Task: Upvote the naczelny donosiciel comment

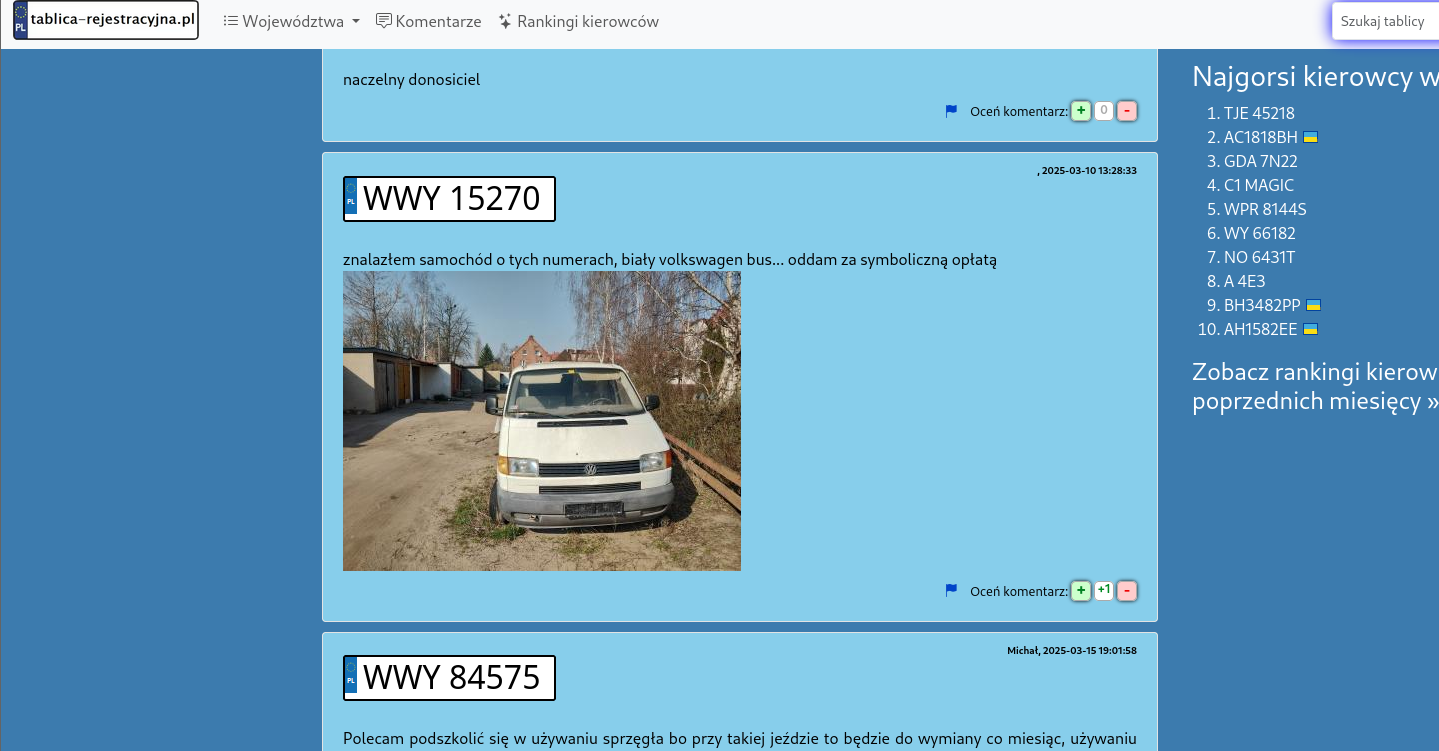Action: click(x=1080, y=111)
